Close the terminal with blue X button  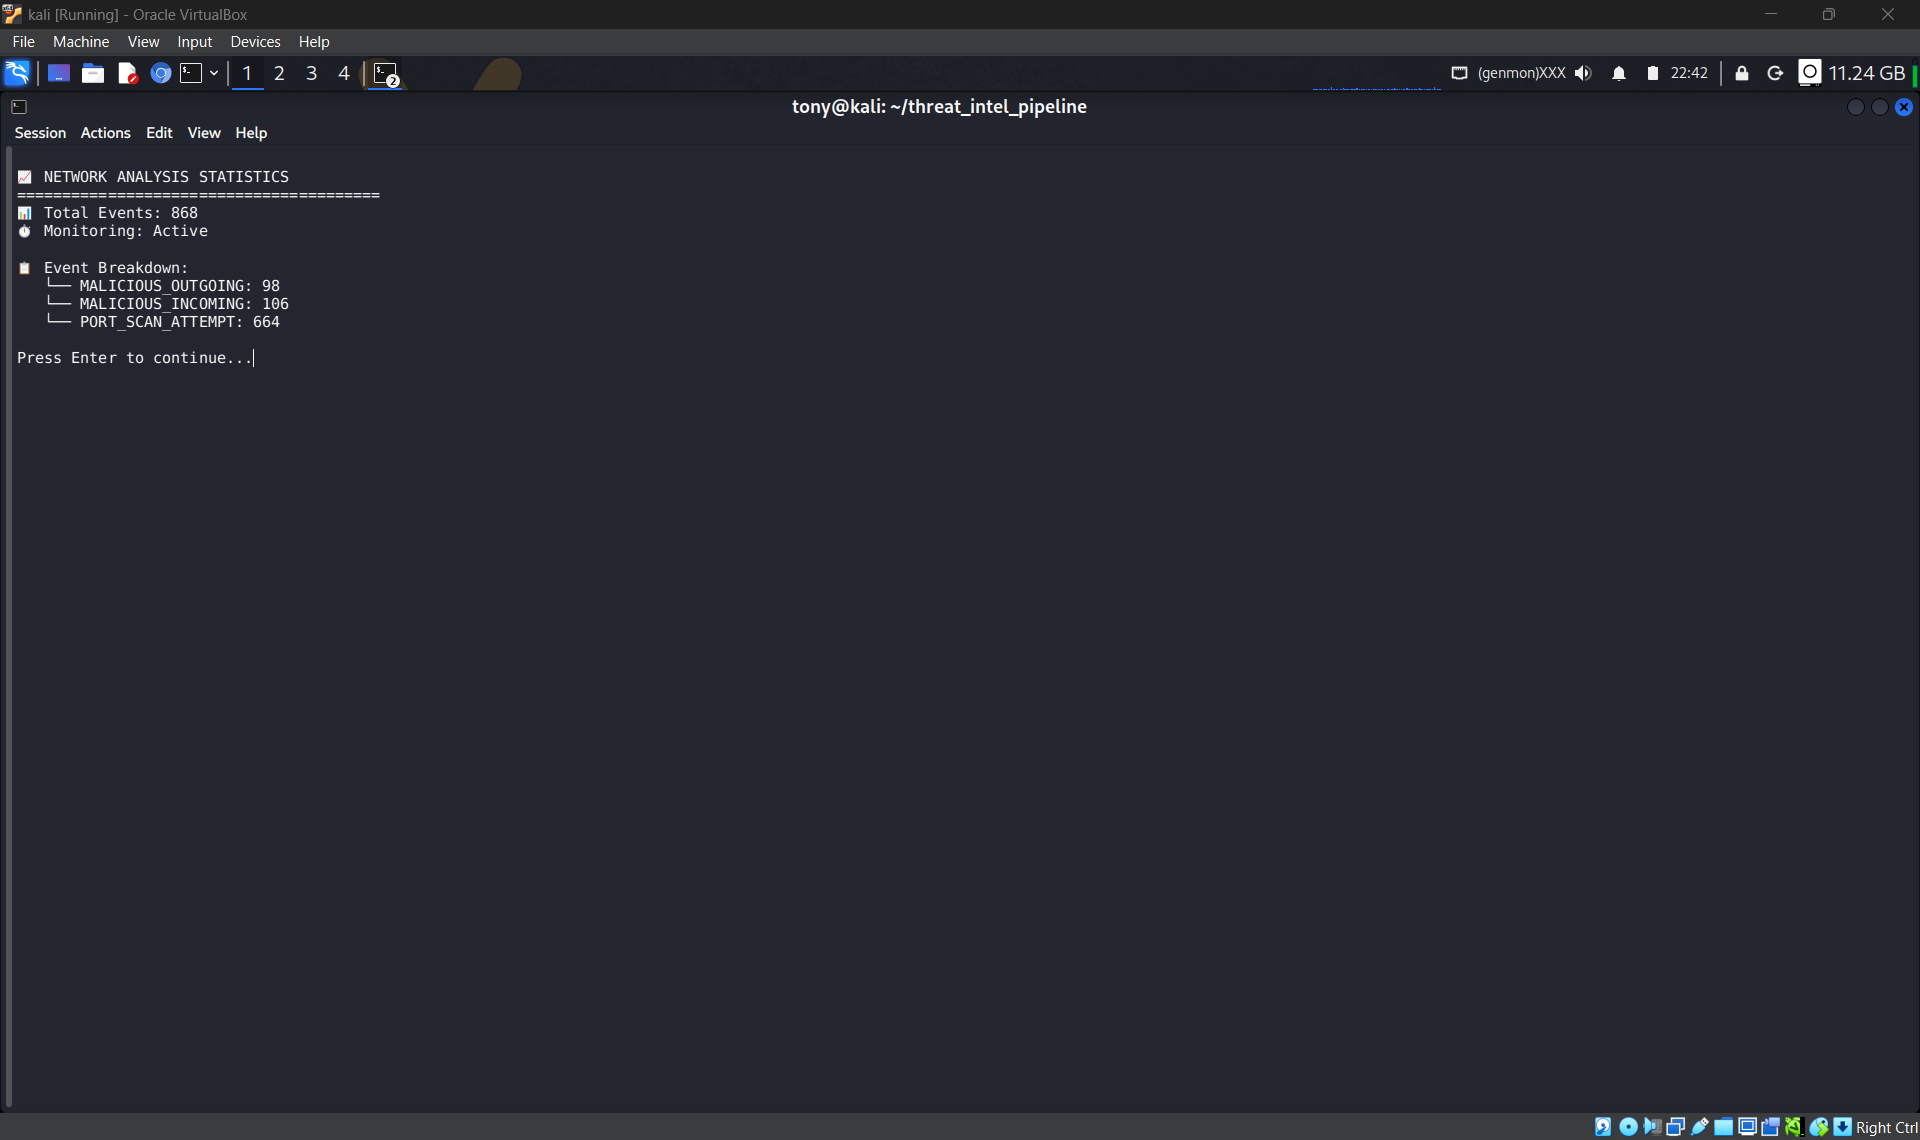tap(1904, 107)
